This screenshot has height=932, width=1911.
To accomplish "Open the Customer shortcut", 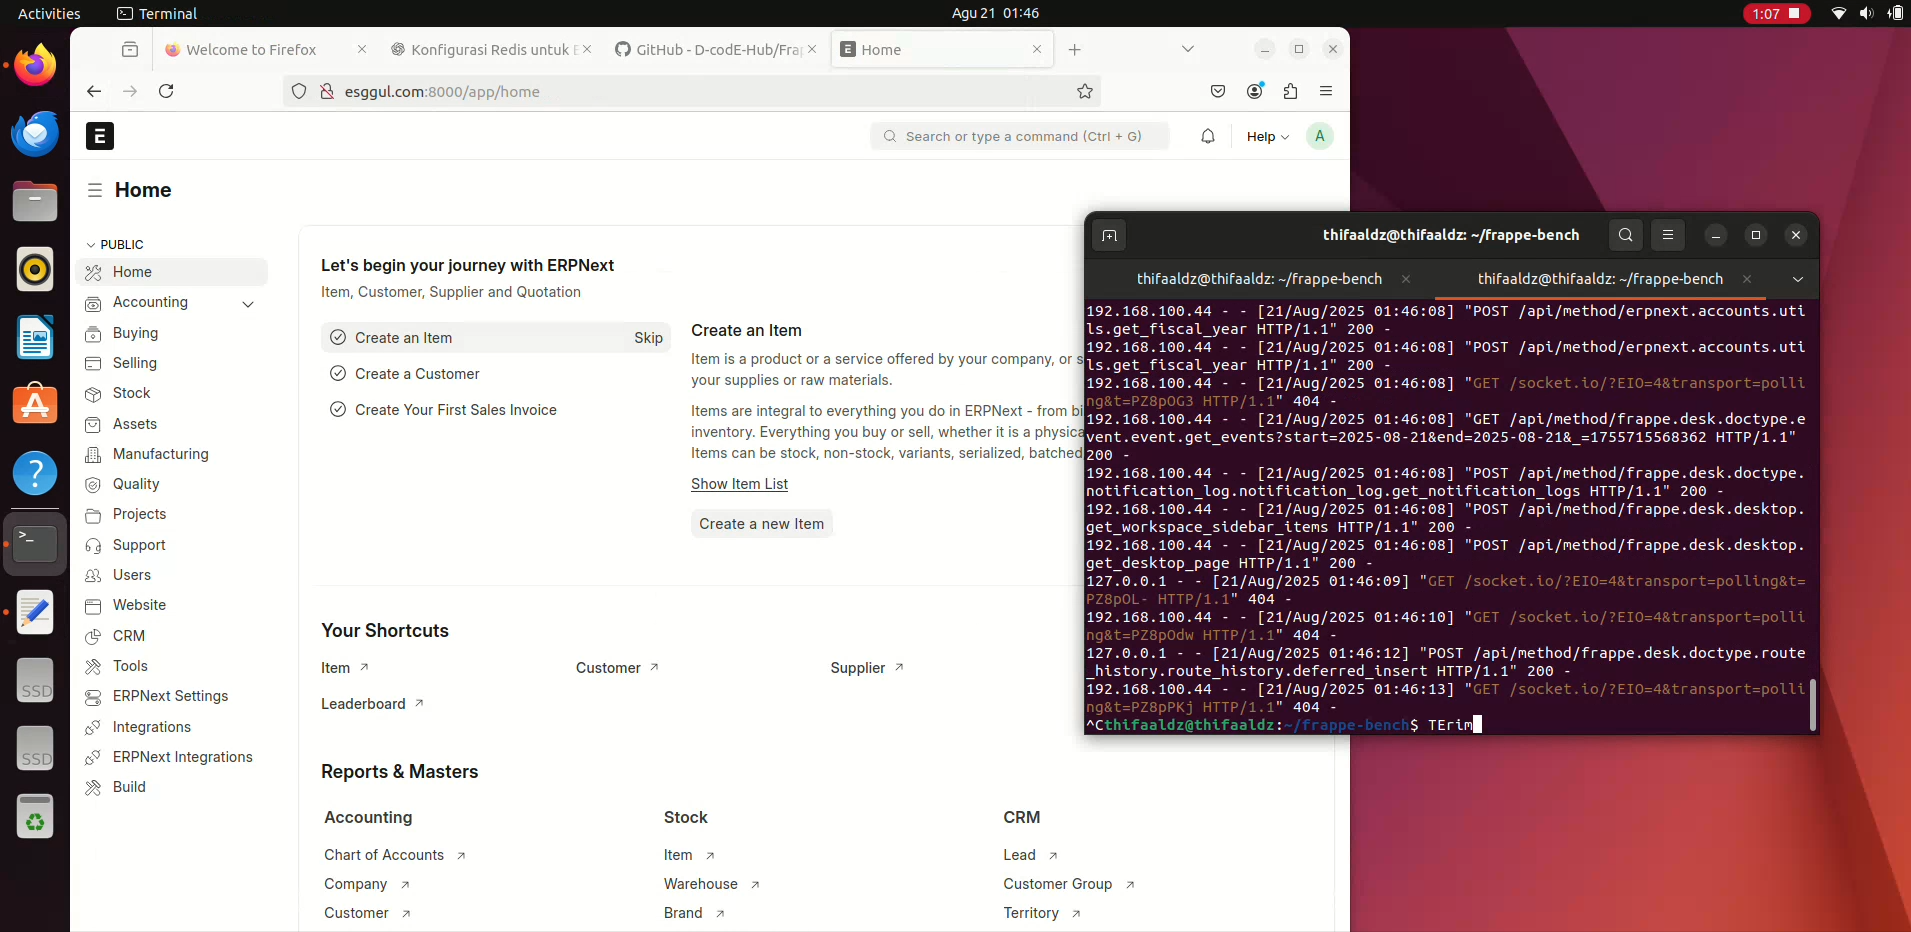I will pyautogui.click(x=617, y=668).
